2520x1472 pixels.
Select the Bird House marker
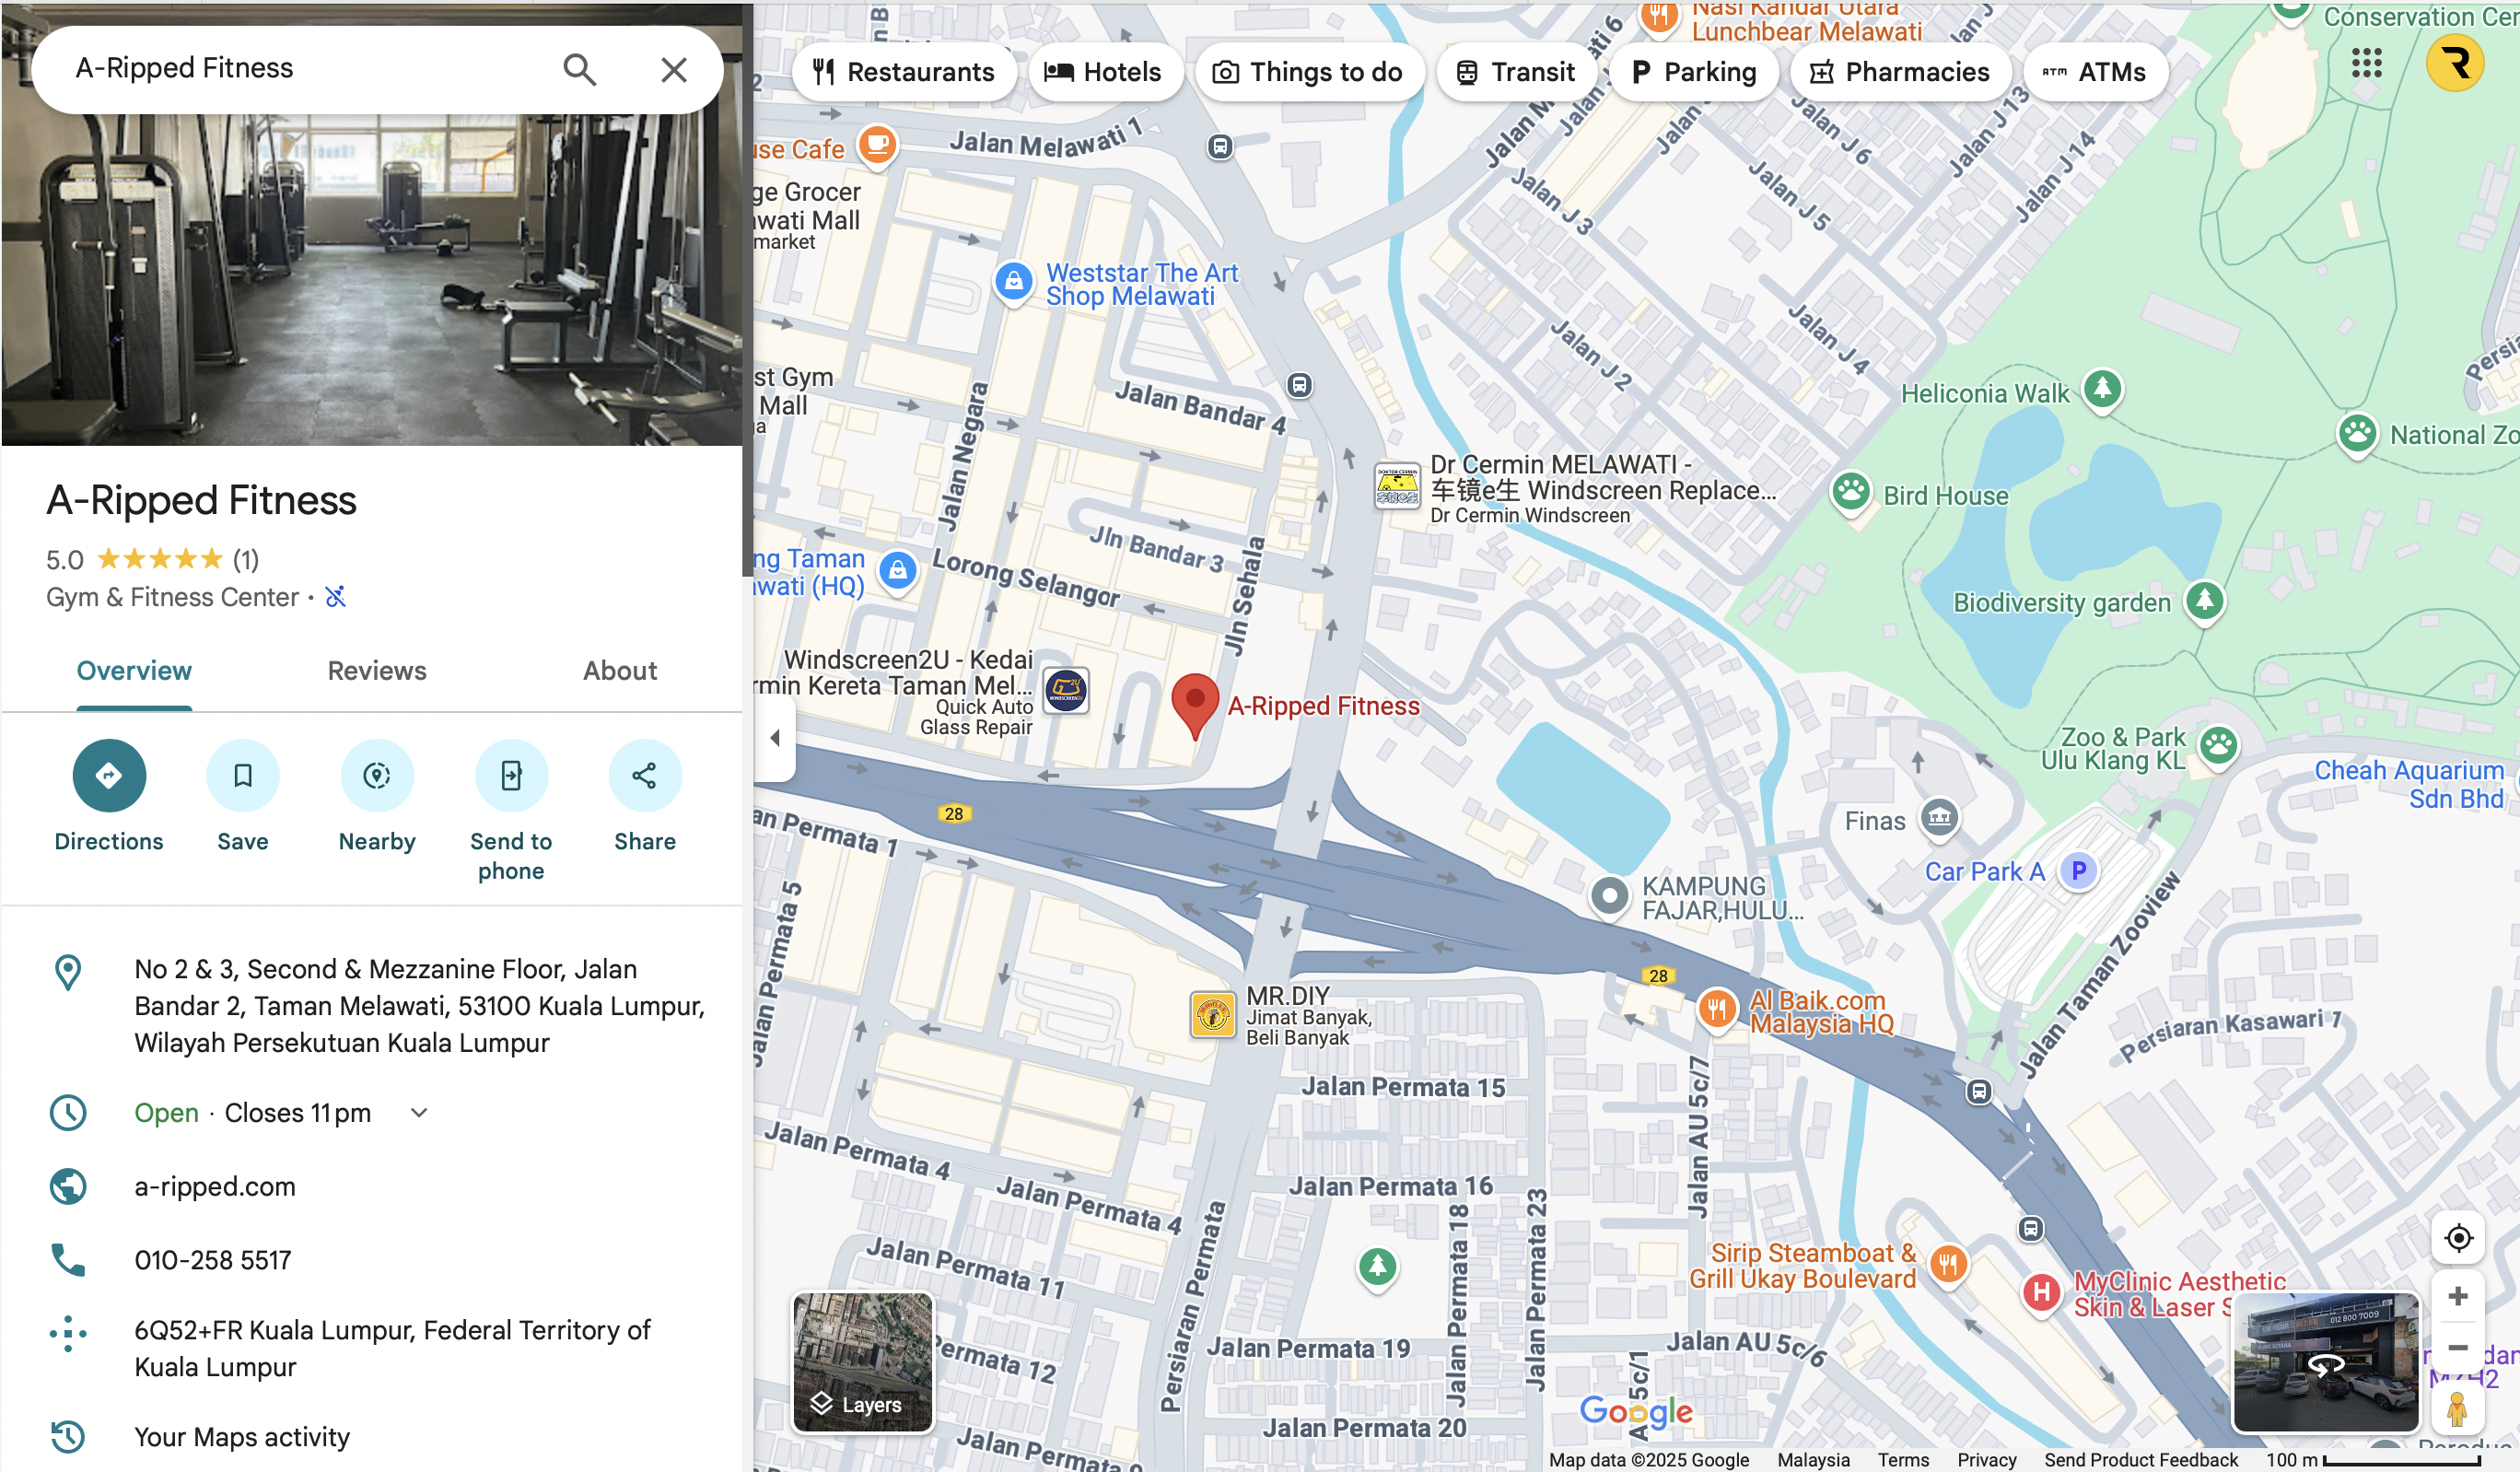tap(1851, 492)
